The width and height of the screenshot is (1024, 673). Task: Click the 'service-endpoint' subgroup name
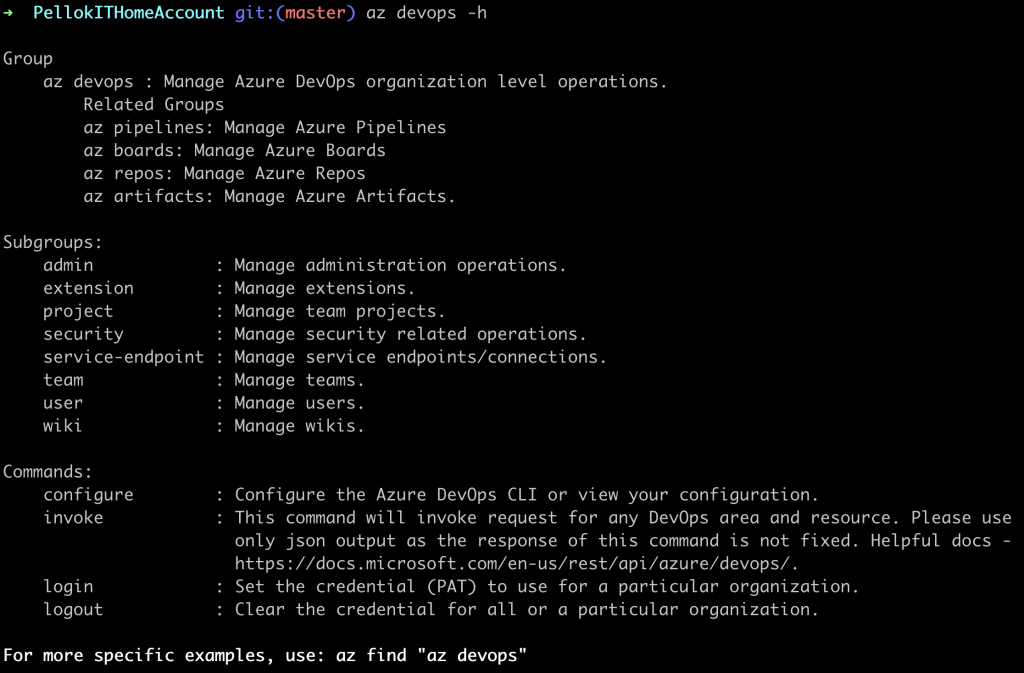123,357
